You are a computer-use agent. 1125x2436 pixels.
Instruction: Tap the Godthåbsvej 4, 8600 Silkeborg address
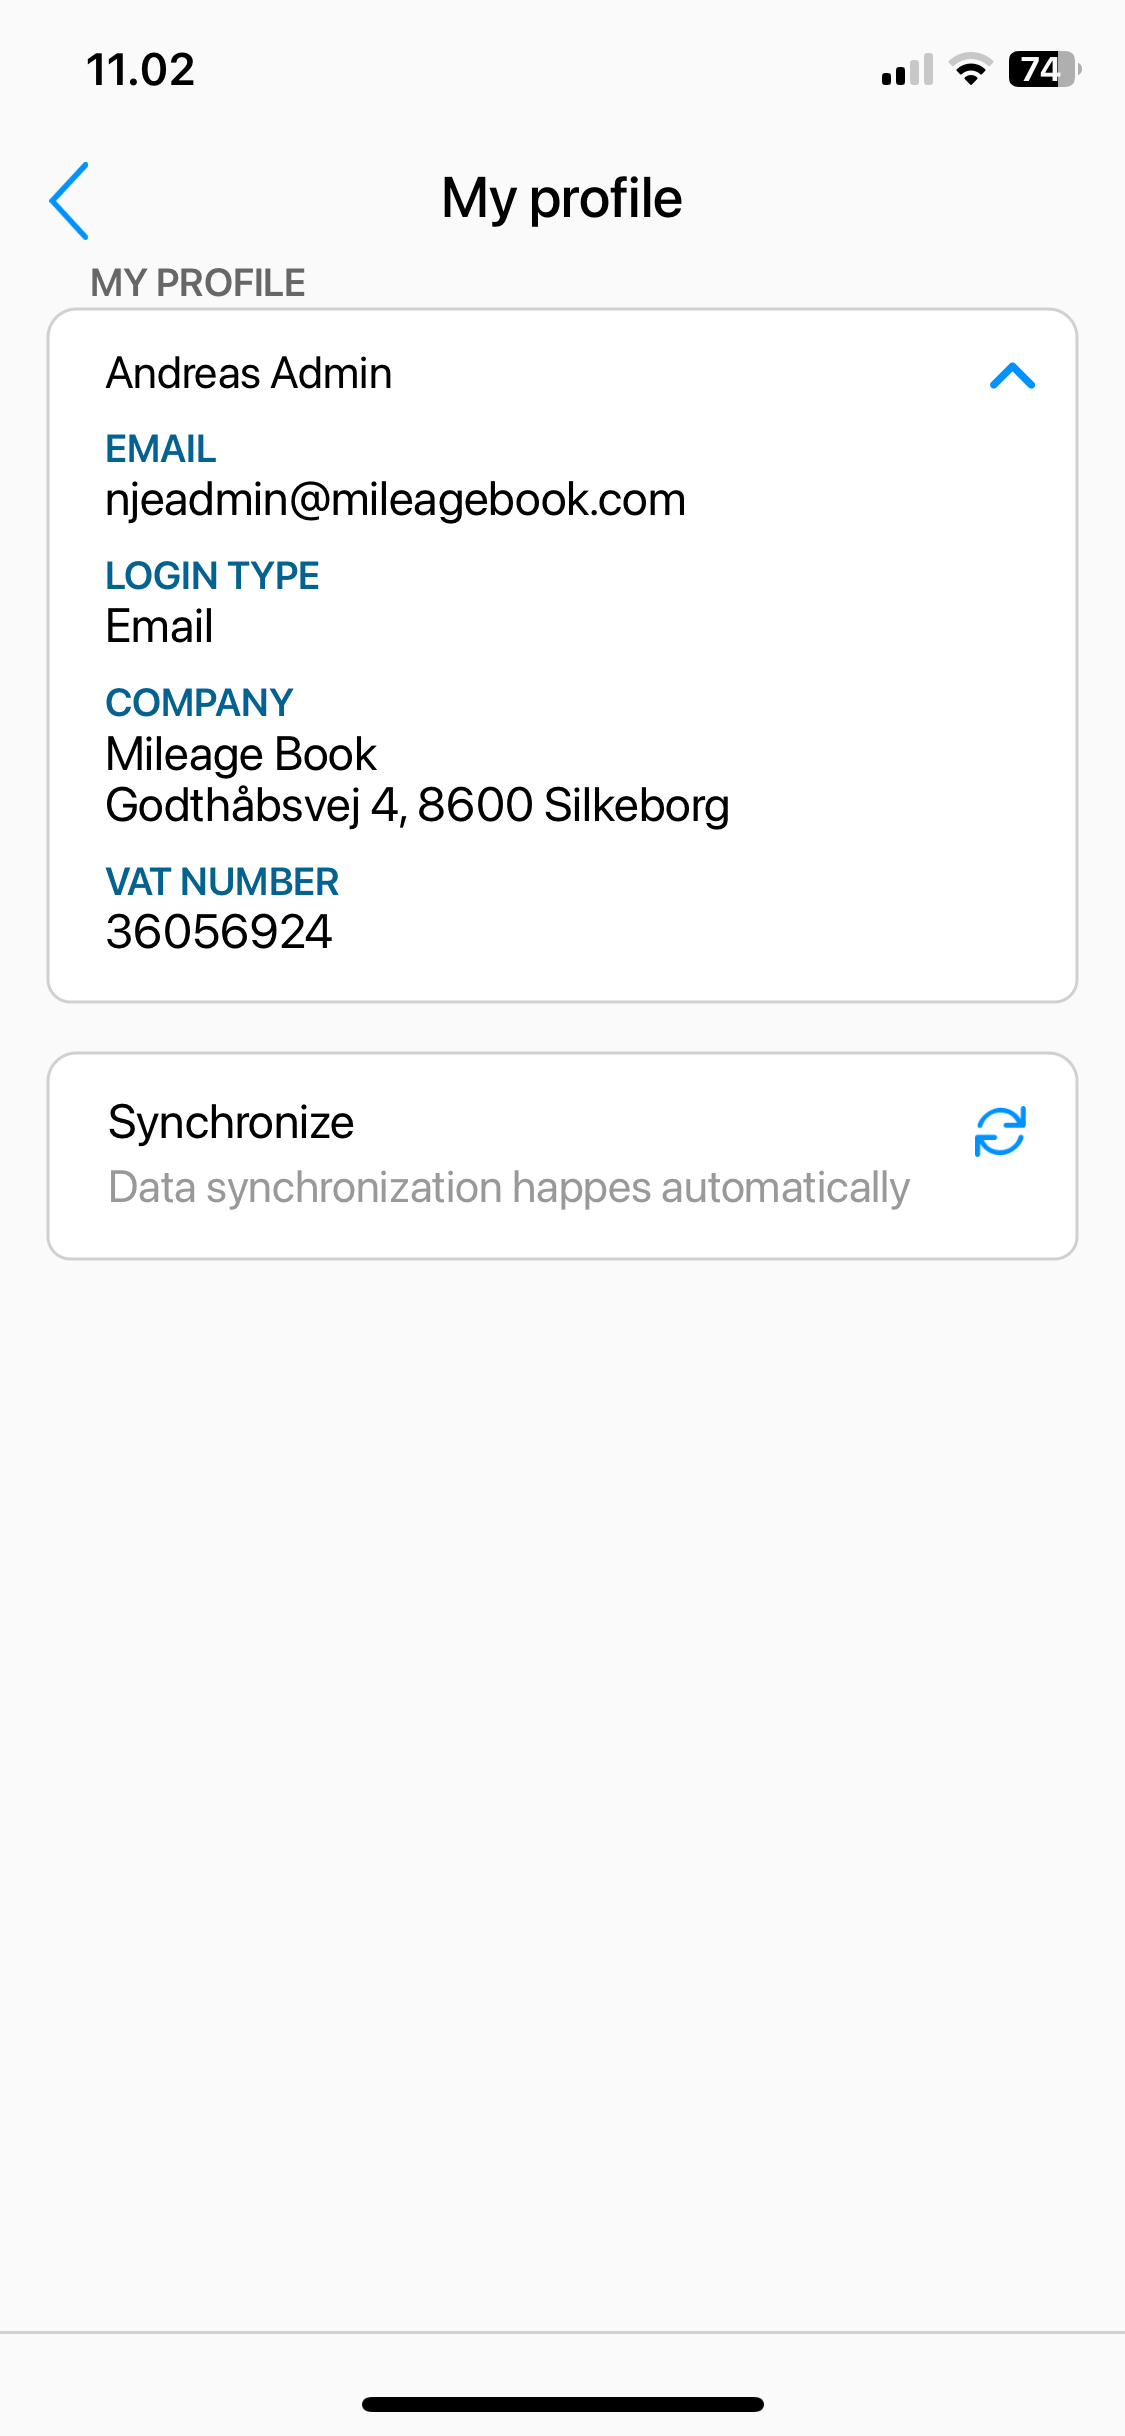click(418, 805)
